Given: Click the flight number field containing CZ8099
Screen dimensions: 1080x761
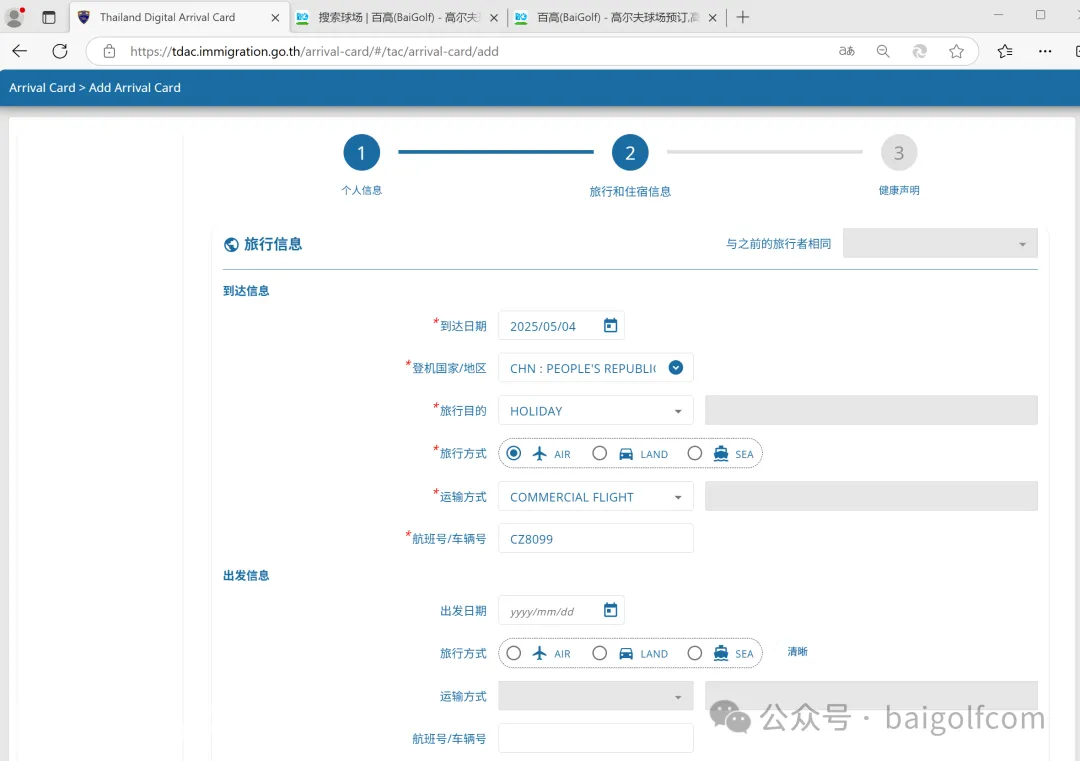Looking at the screenshot, I should (x=595, y=539).
